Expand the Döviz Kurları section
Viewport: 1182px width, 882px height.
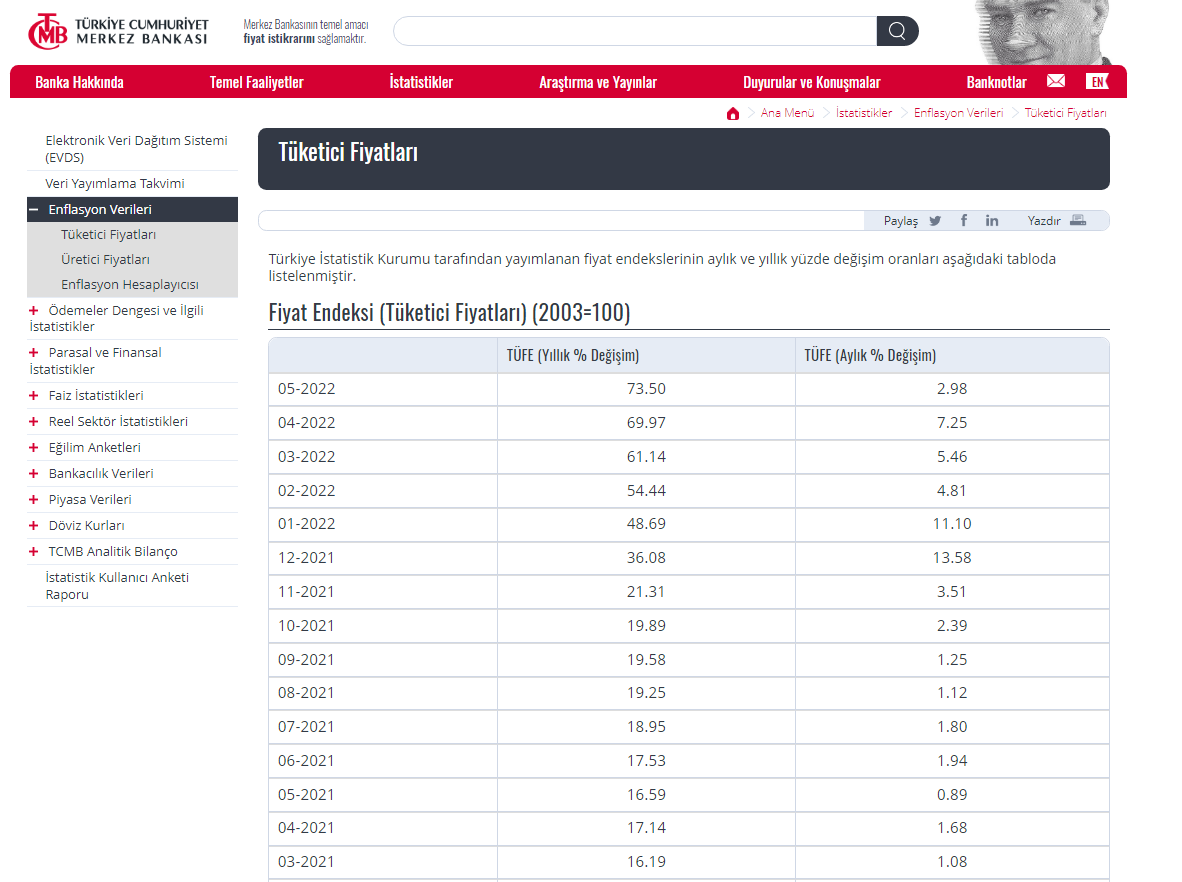(34, 526)
